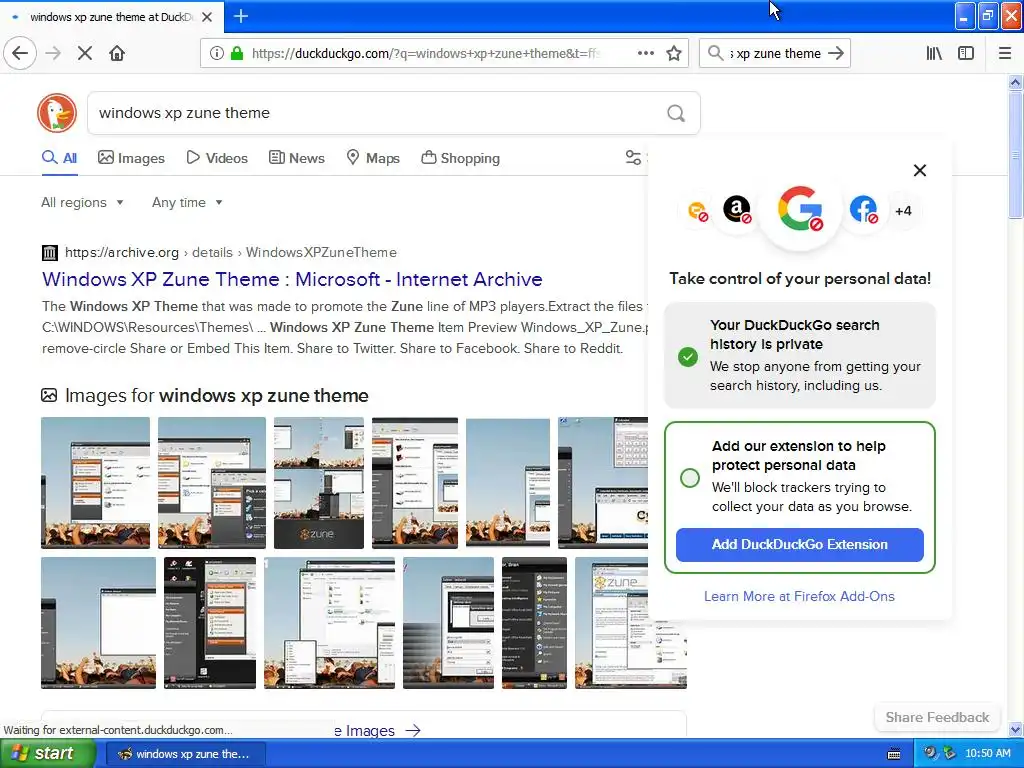Close the windows xp zune theme tab
The image size is (1024, 768).
point(207,17)
